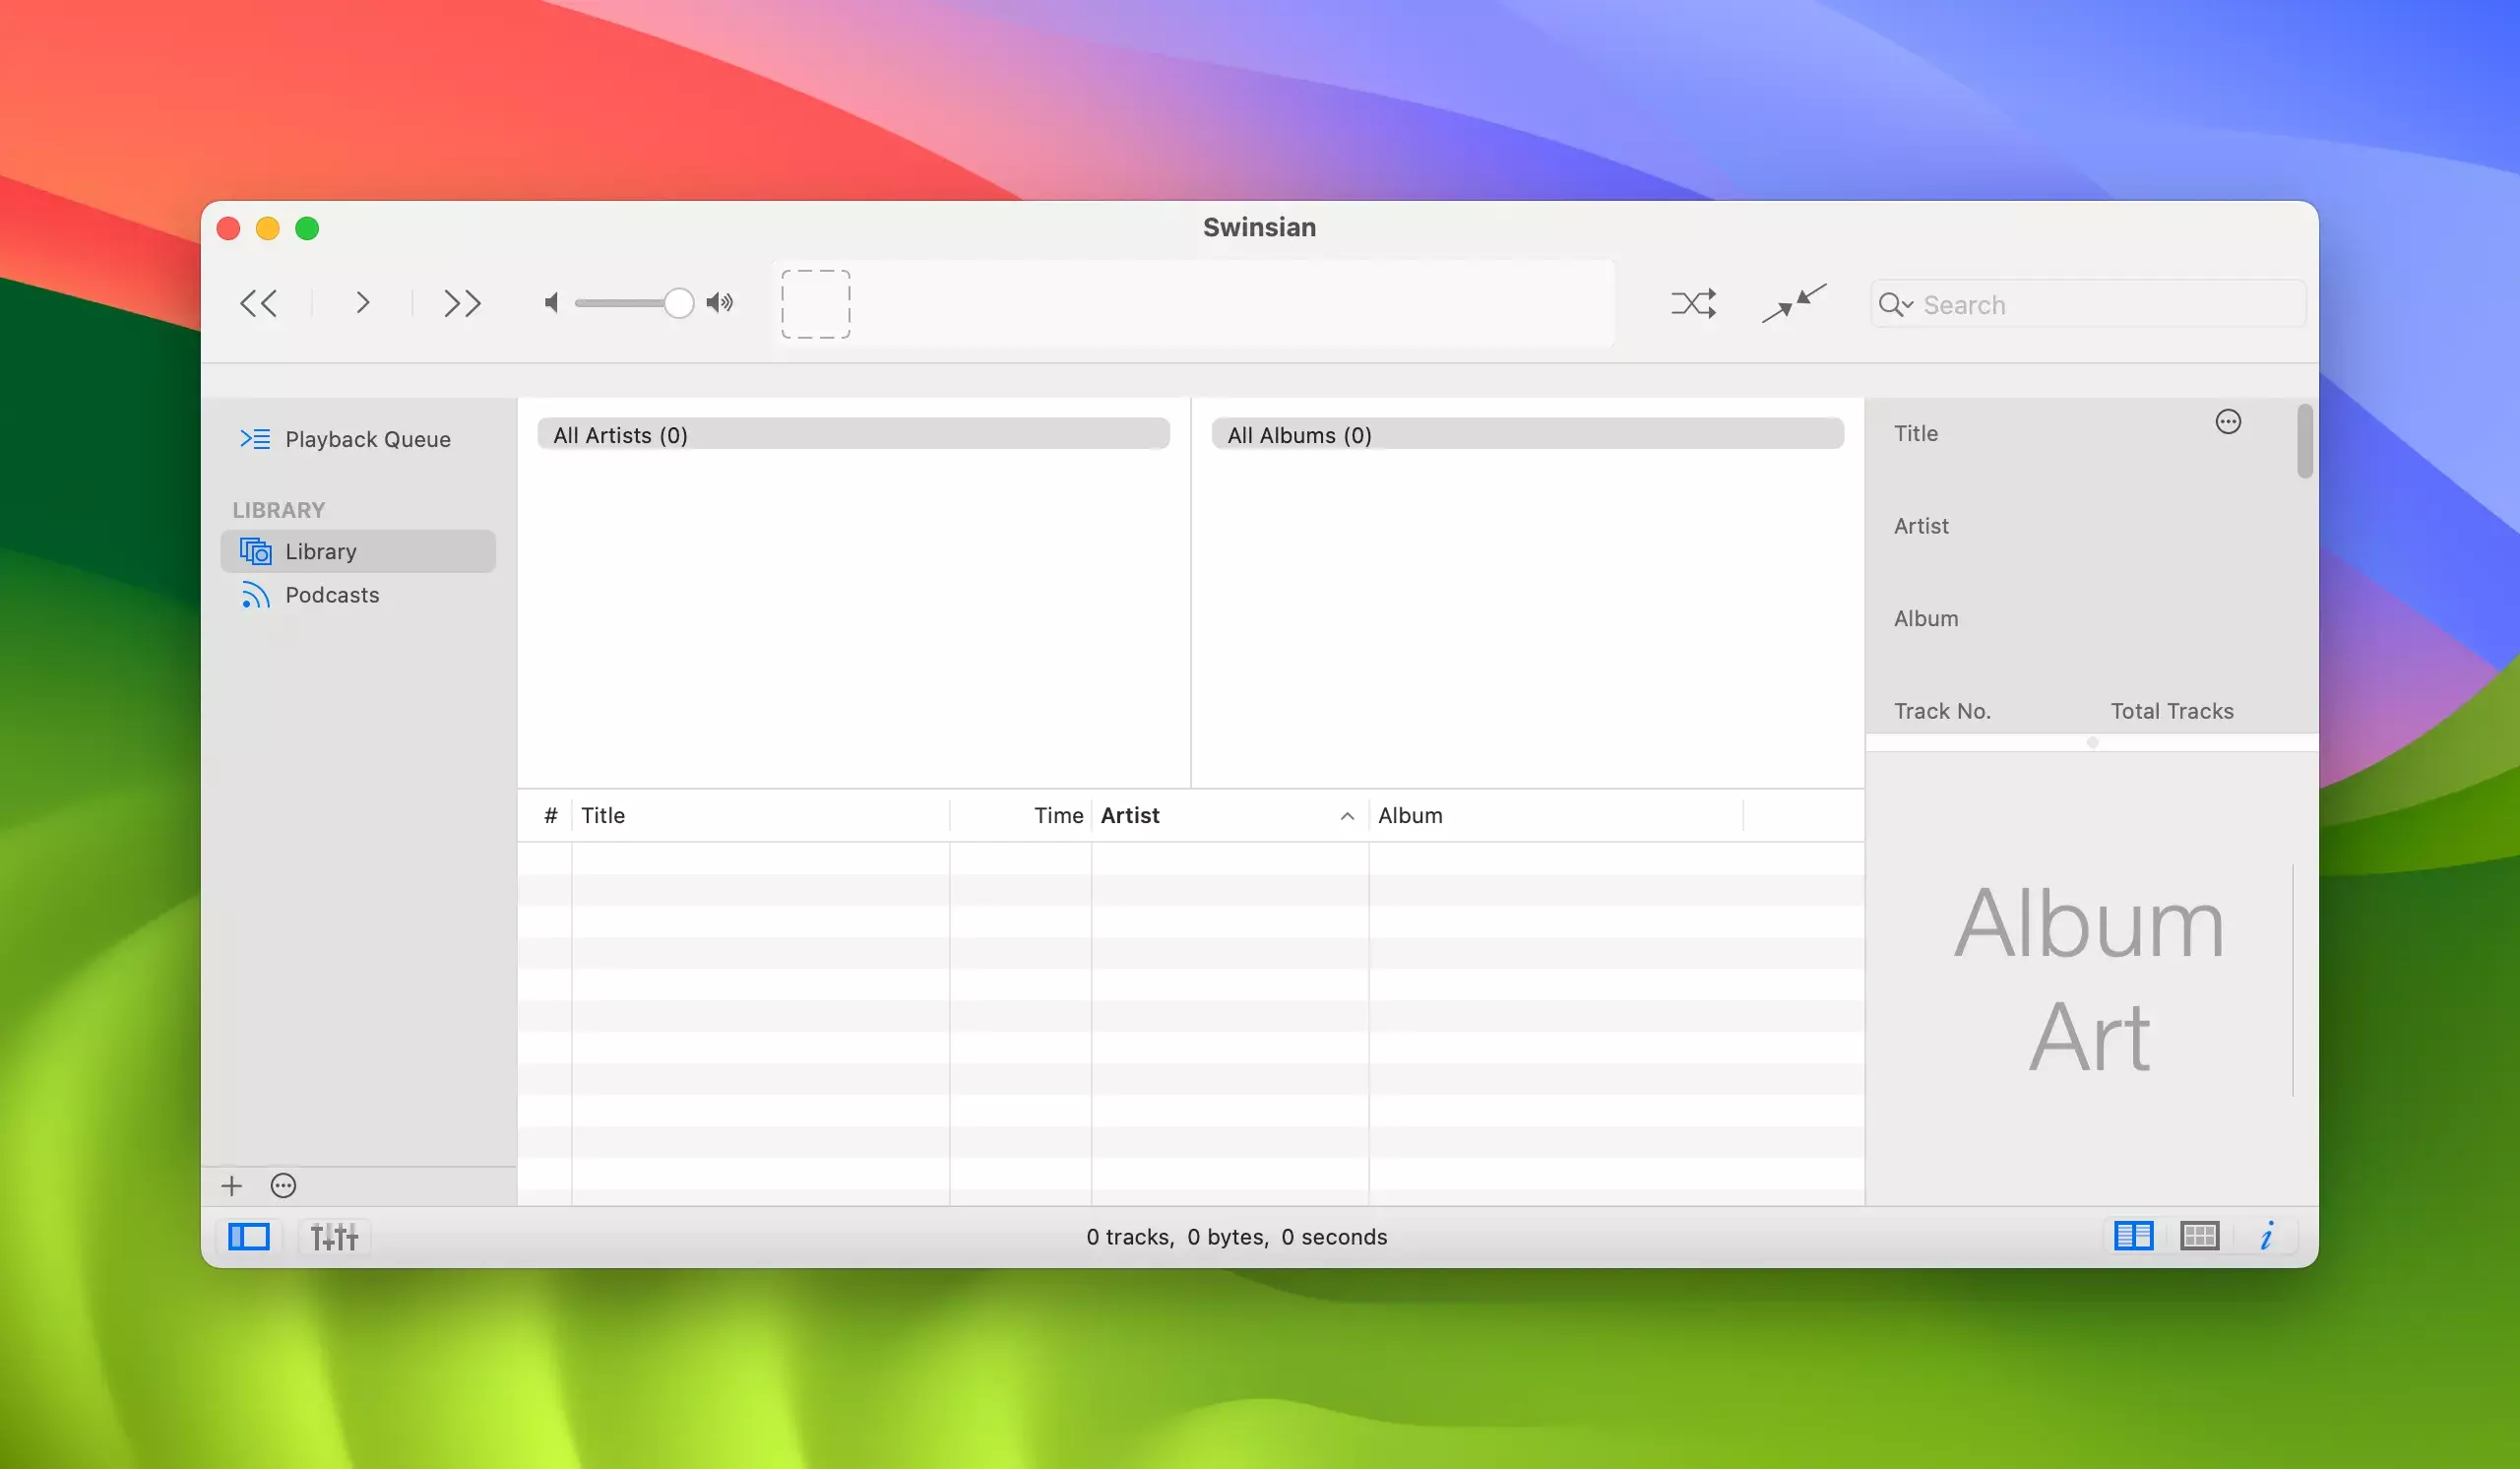Toggle the track info inspector
Viewport: 2520px width, 1469px height.
(2267, 1236)
